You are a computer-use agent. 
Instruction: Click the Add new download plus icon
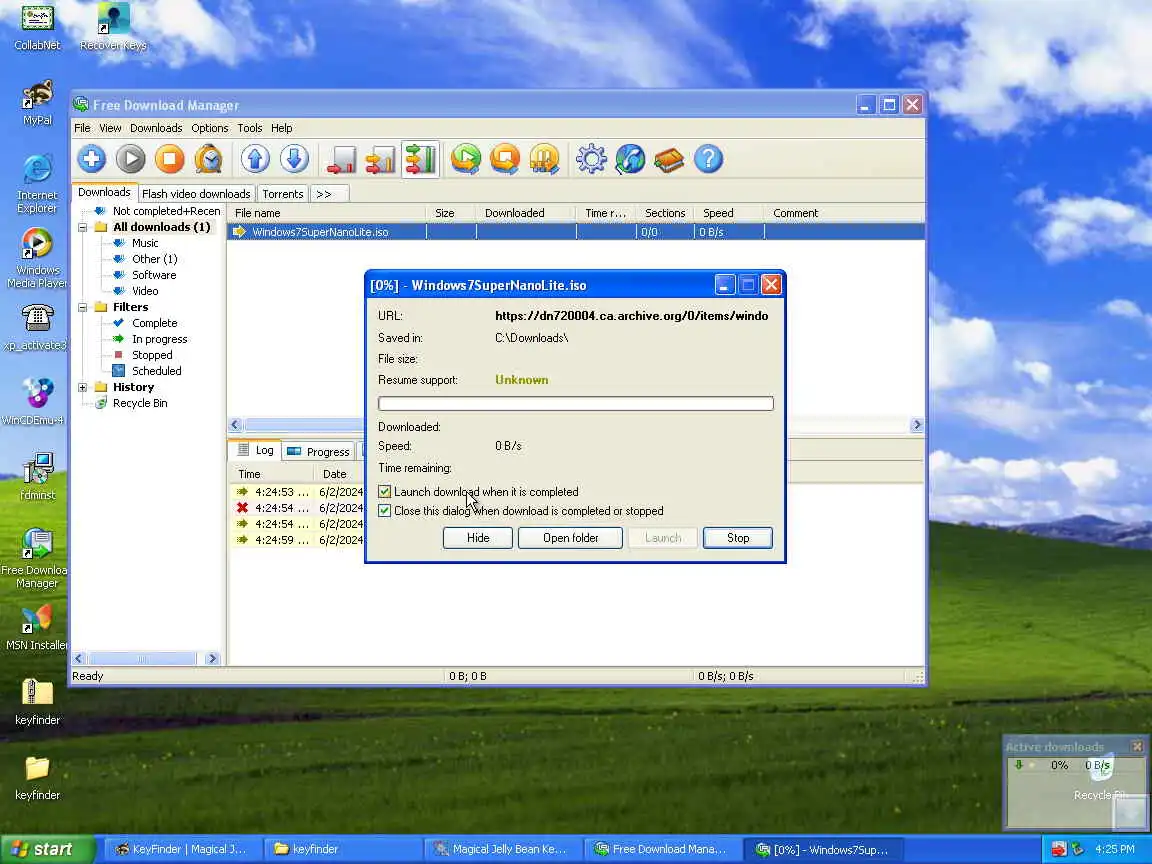92,159
